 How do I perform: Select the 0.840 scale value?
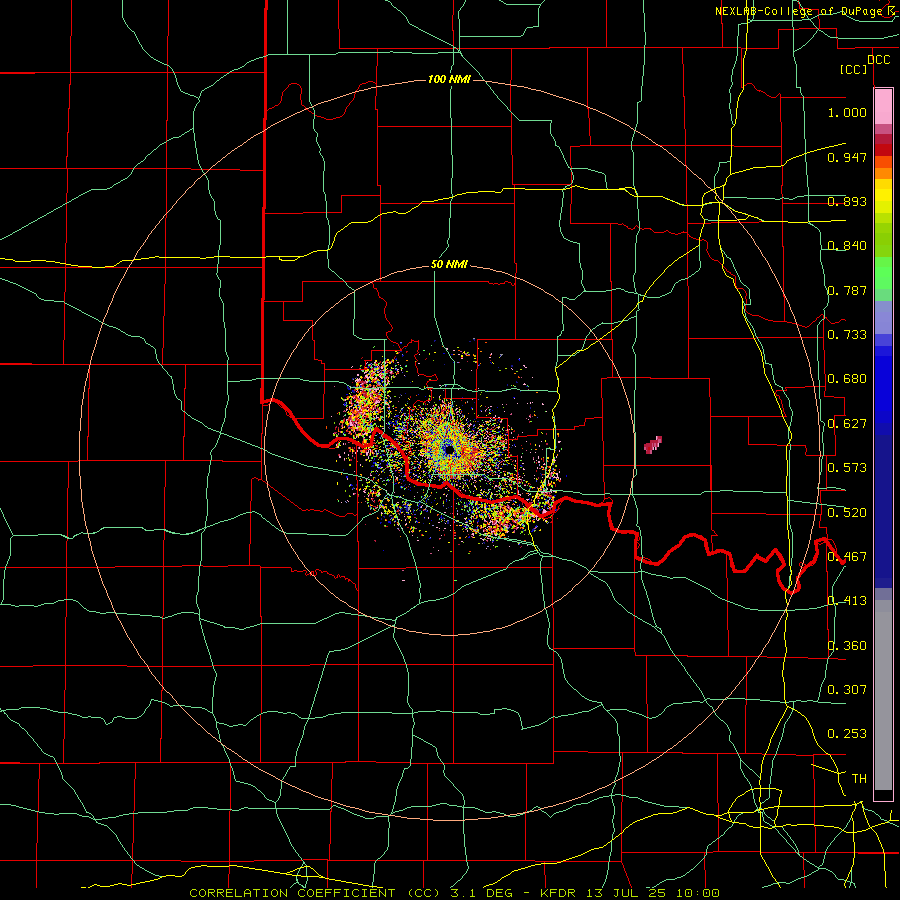(x=847, y=246)
